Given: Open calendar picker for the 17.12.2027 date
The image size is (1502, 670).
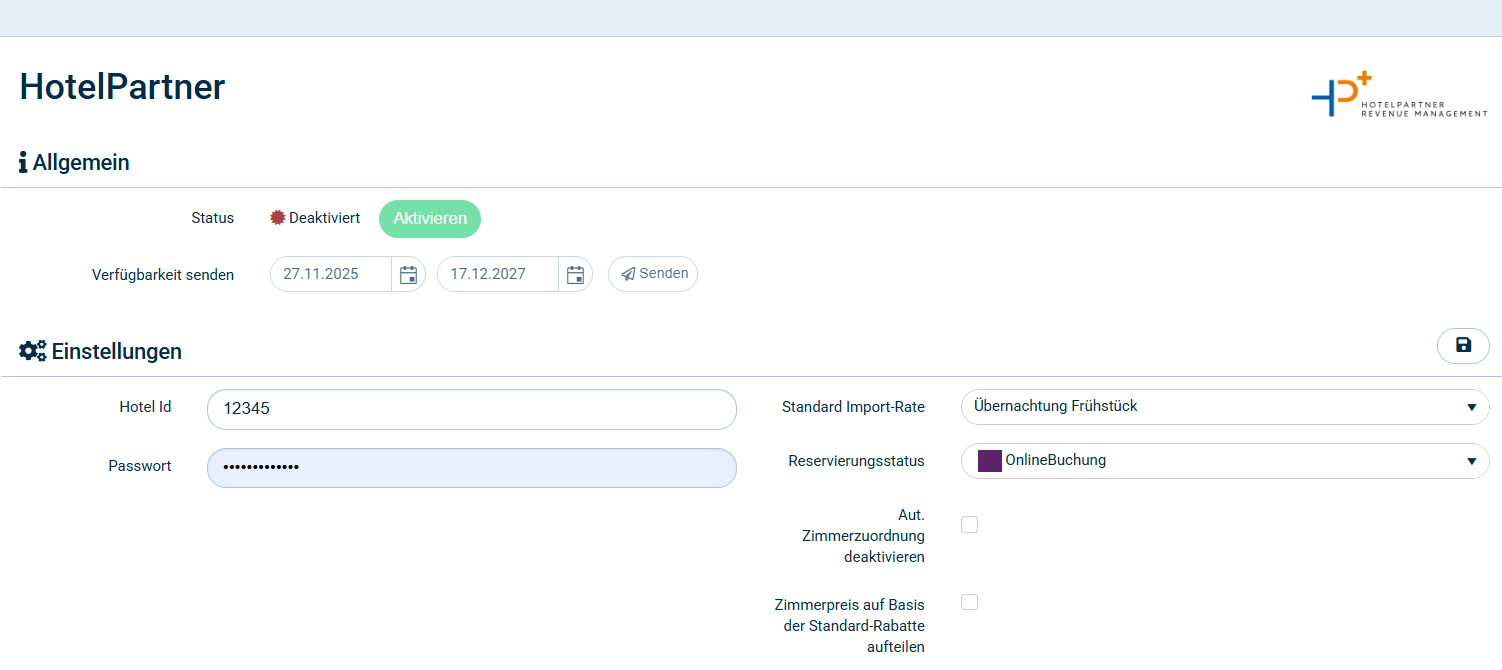Looking at the screenshot, I should [575, 275].
